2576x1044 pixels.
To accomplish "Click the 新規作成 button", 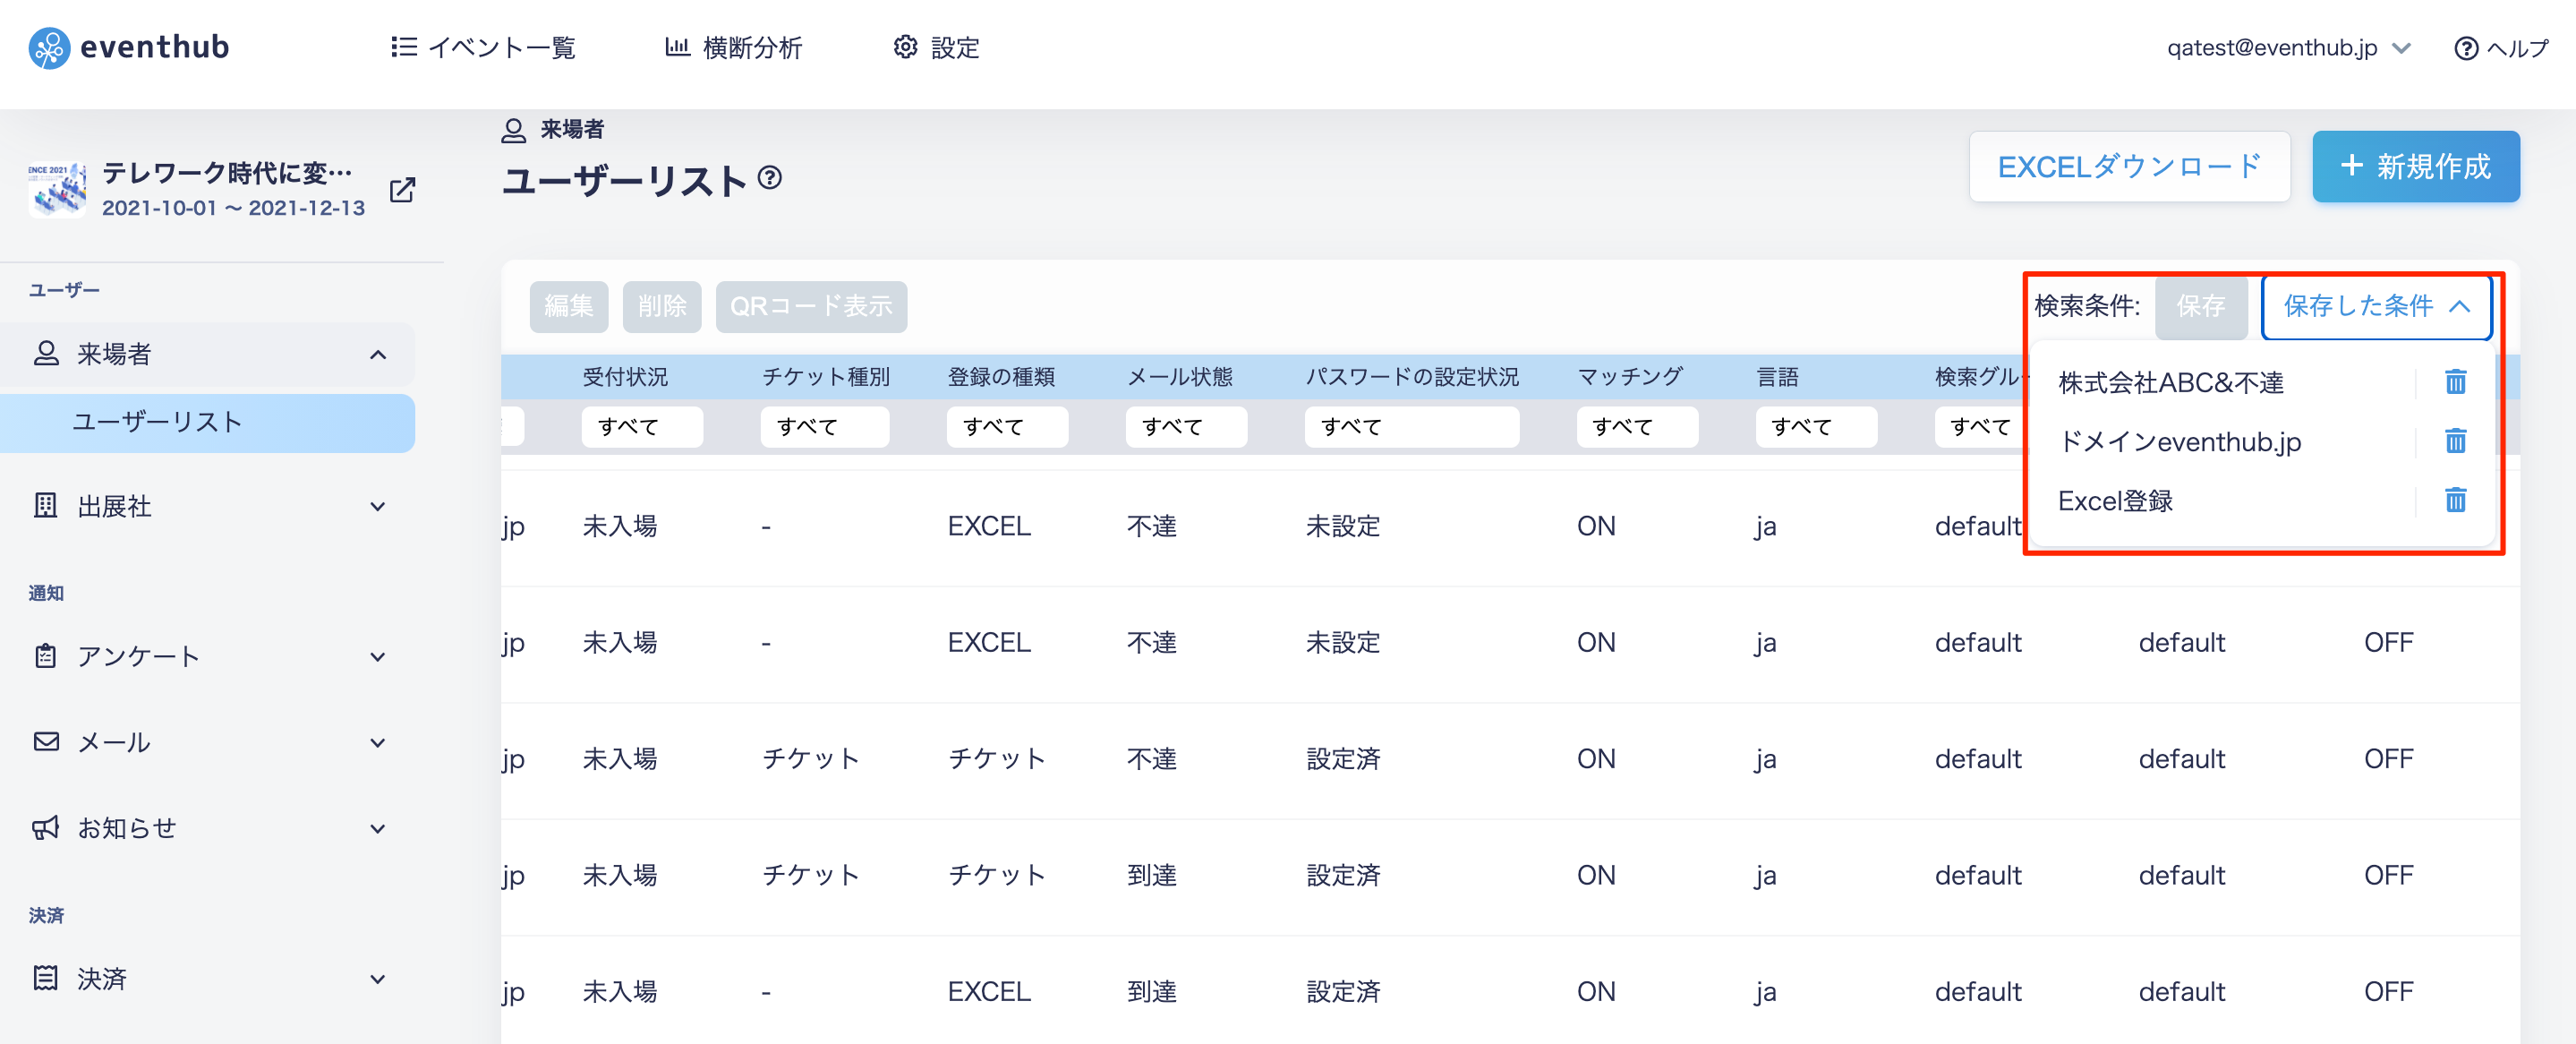I will pyautogui.click(x=2415, y=166).
